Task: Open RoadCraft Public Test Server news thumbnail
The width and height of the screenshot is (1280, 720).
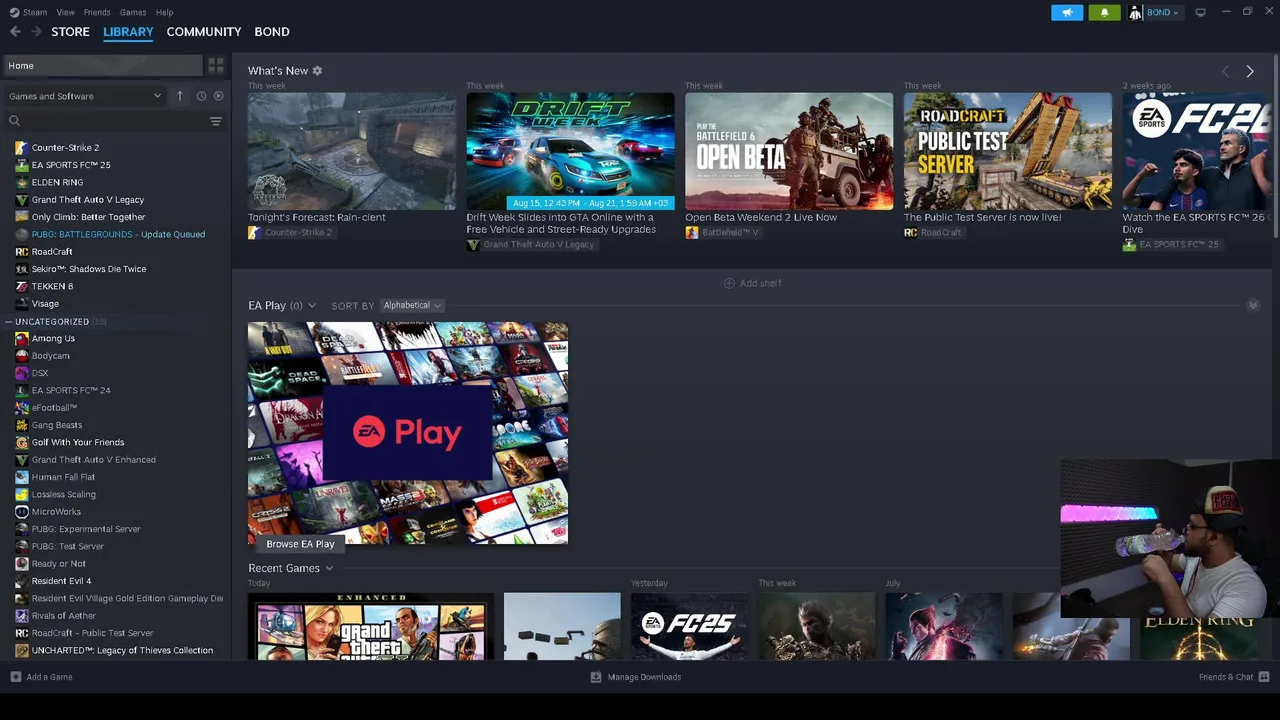Action: pyautogui.click(x=1008, y=151)
